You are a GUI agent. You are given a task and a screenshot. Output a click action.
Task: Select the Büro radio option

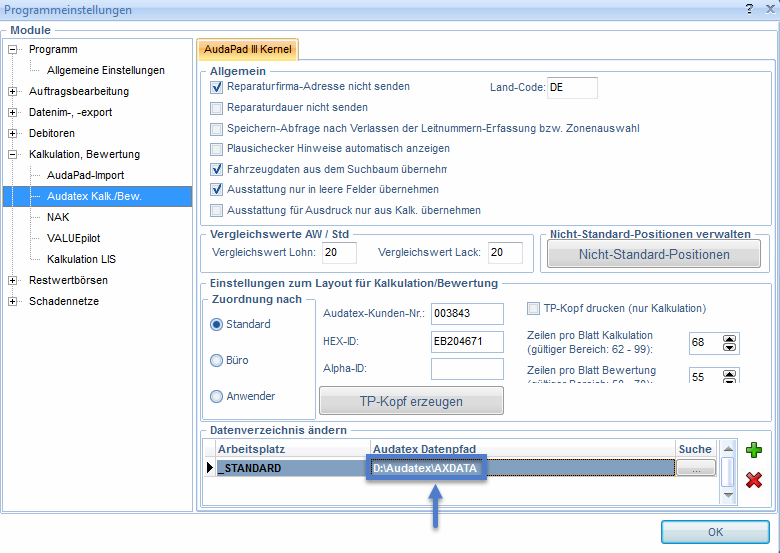point(216,360)
